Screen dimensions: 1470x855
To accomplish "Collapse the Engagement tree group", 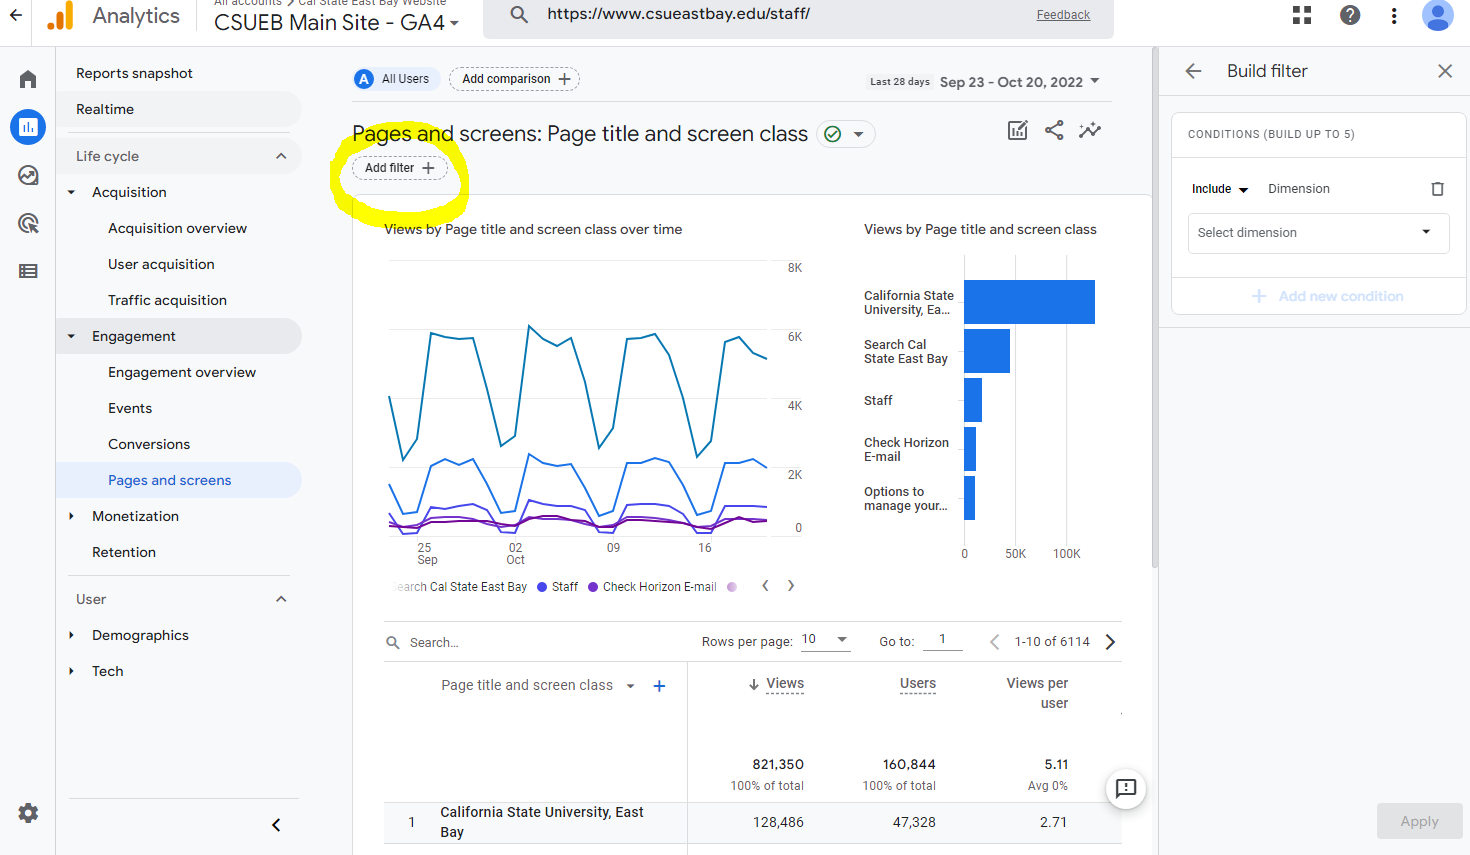I will click(71, 336).
